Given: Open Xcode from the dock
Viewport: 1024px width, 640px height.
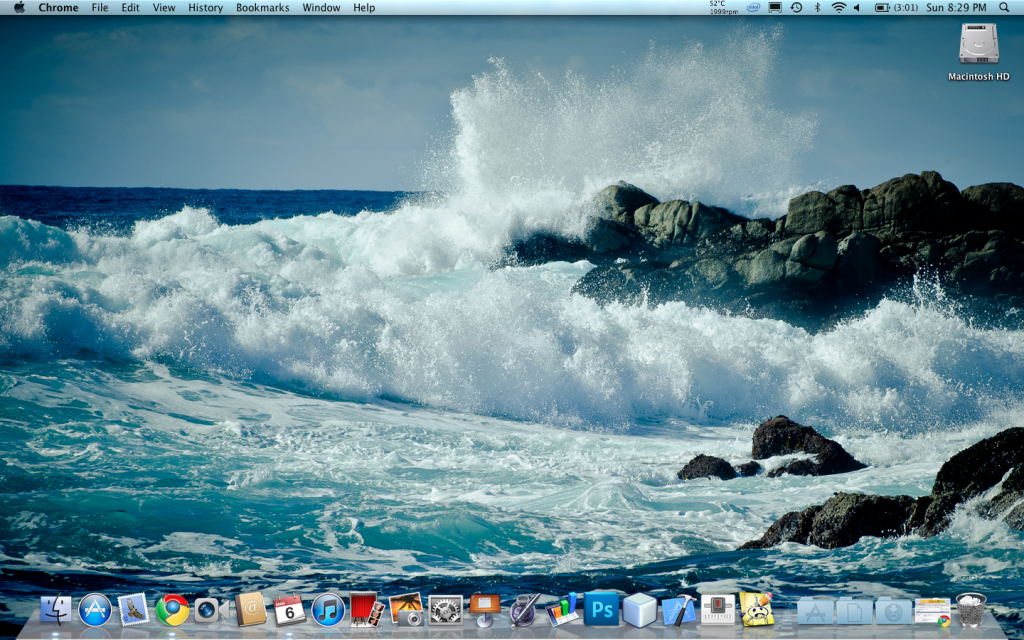Looking at the screenshot, I should (x=679, y=609).
